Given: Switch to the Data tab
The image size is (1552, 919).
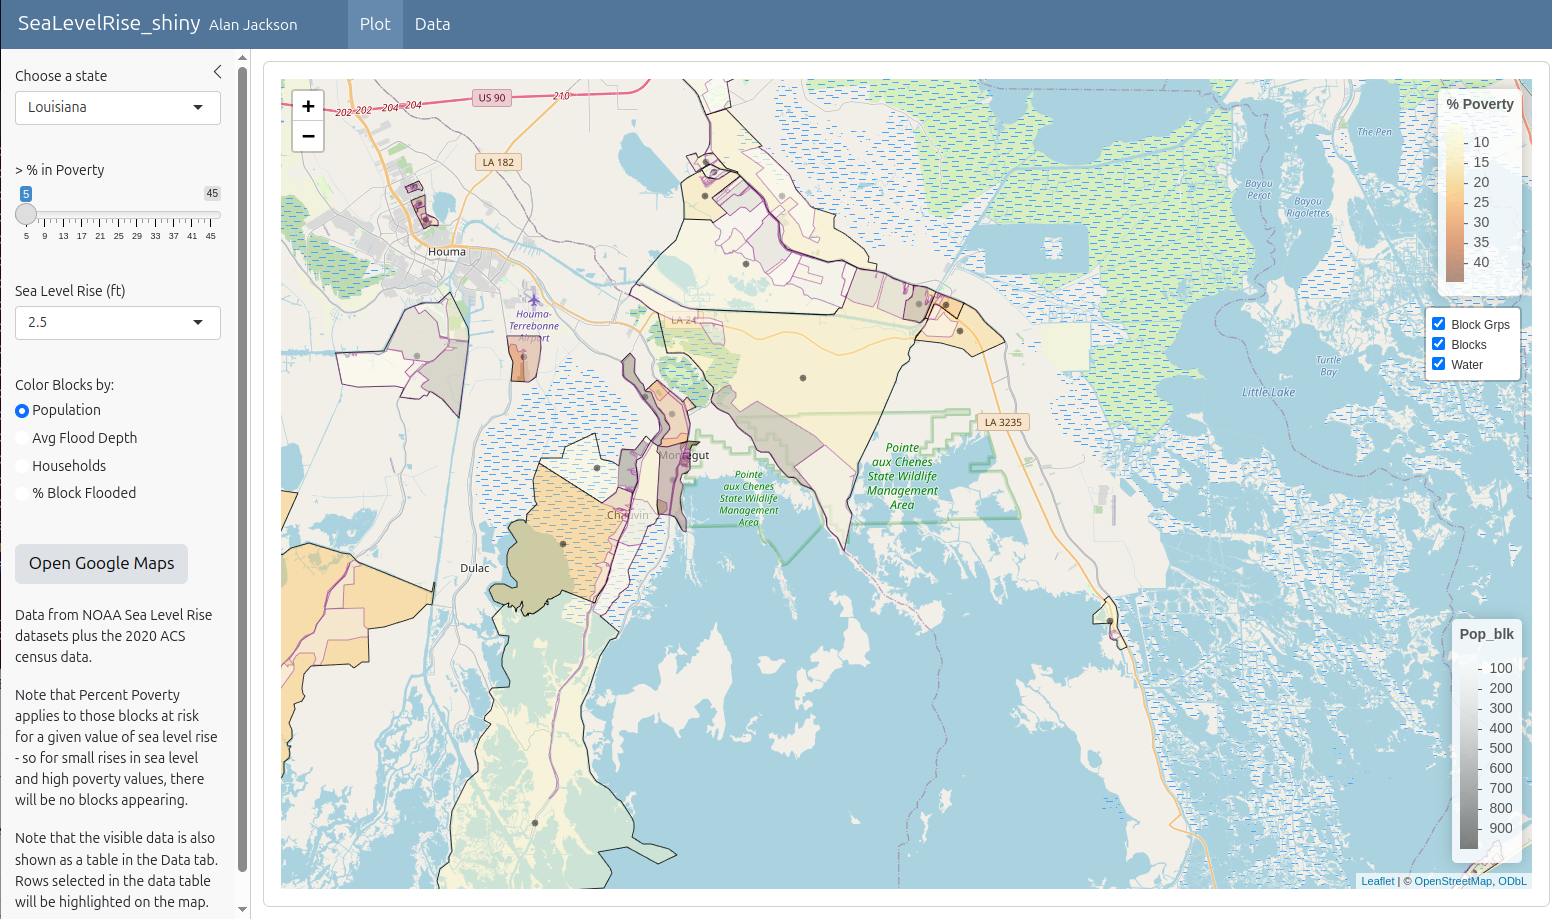Looking at the screenshot, I should click(432, 24).
